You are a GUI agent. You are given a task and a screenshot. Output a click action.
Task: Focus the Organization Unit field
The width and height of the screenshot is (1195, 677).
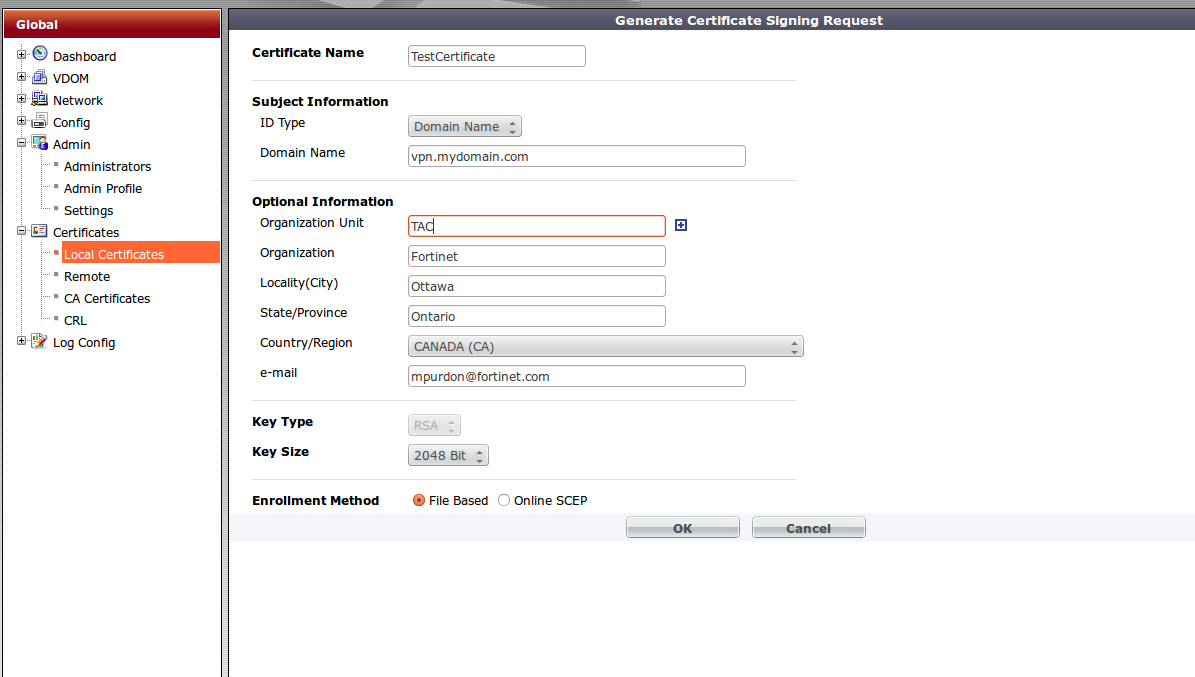(x=537, y=226)
